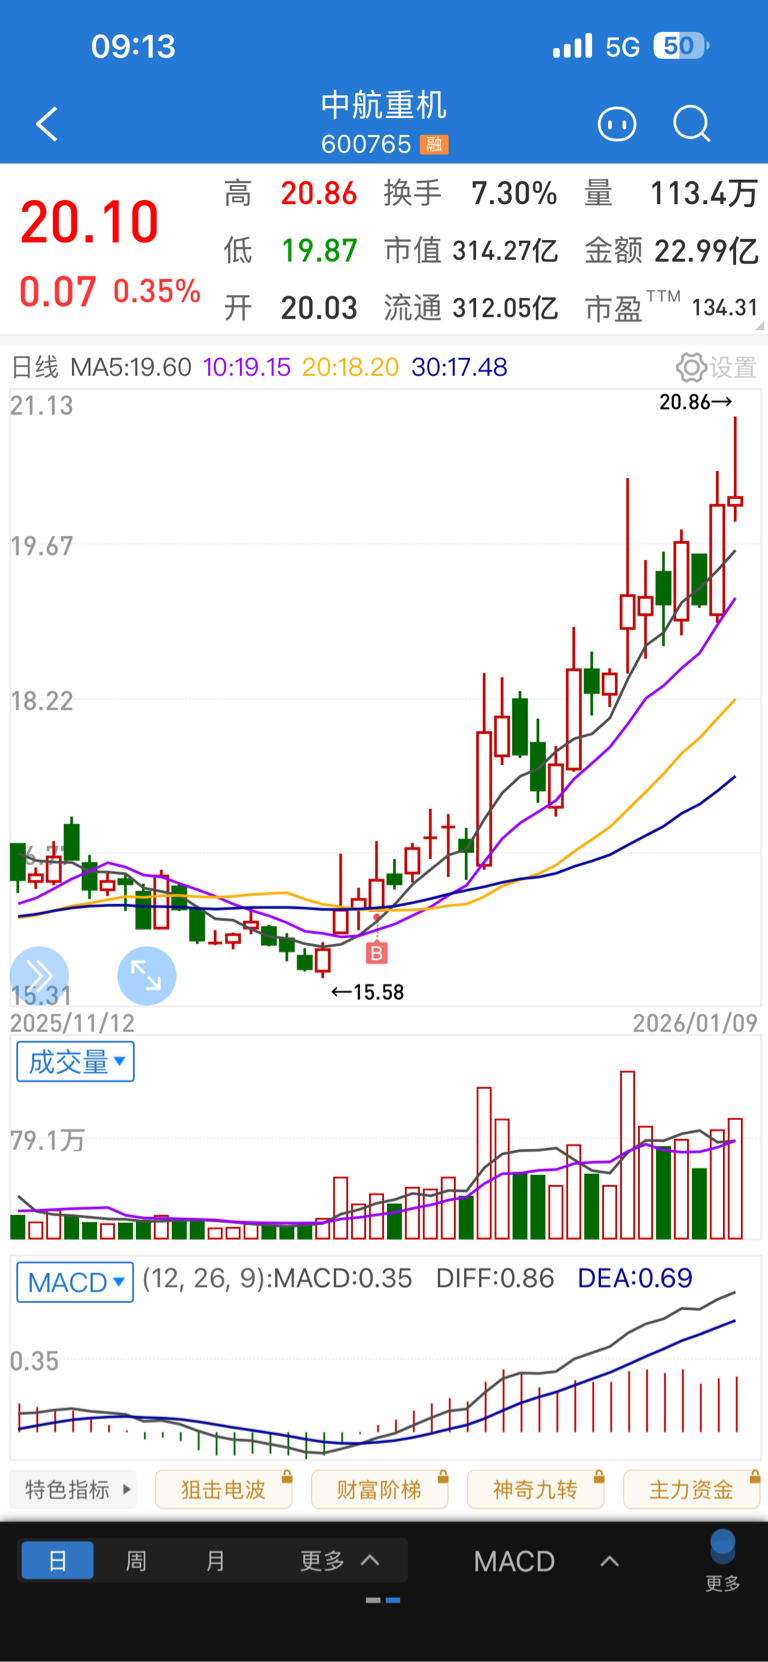Tap low price 19.87
Viewport: 768px width, 1662px height.
click(319, 250)
